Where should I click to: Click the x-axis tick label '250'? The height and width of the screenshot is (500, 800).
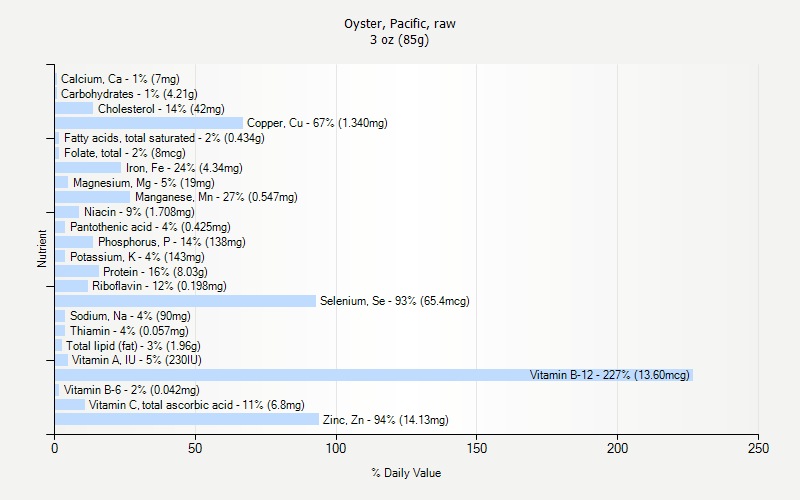[758, 448]
